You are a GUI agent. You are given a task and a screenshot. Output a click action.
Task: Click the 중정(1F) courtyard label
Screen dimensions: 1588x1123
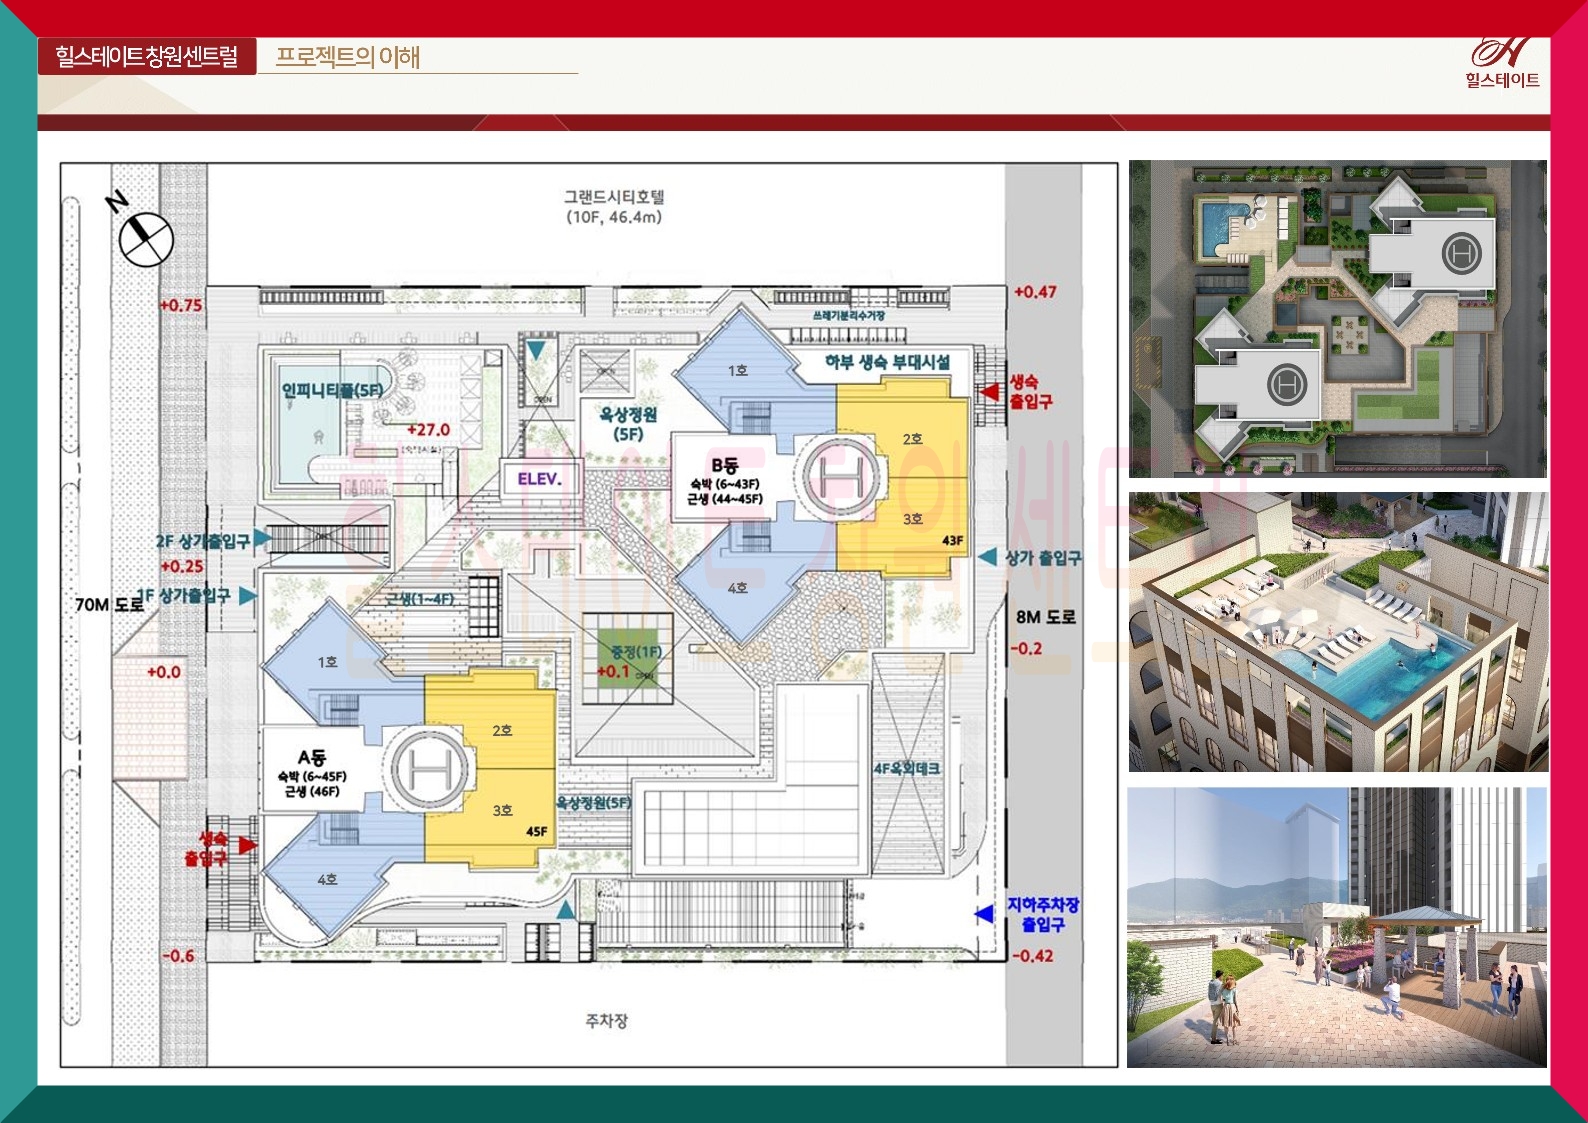(x=636, y=652)
